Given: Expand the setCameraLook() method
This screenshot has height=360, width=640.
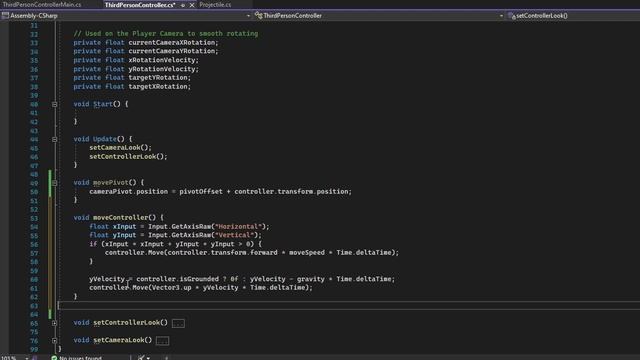Looking at the screenshot, I should 54,340.
